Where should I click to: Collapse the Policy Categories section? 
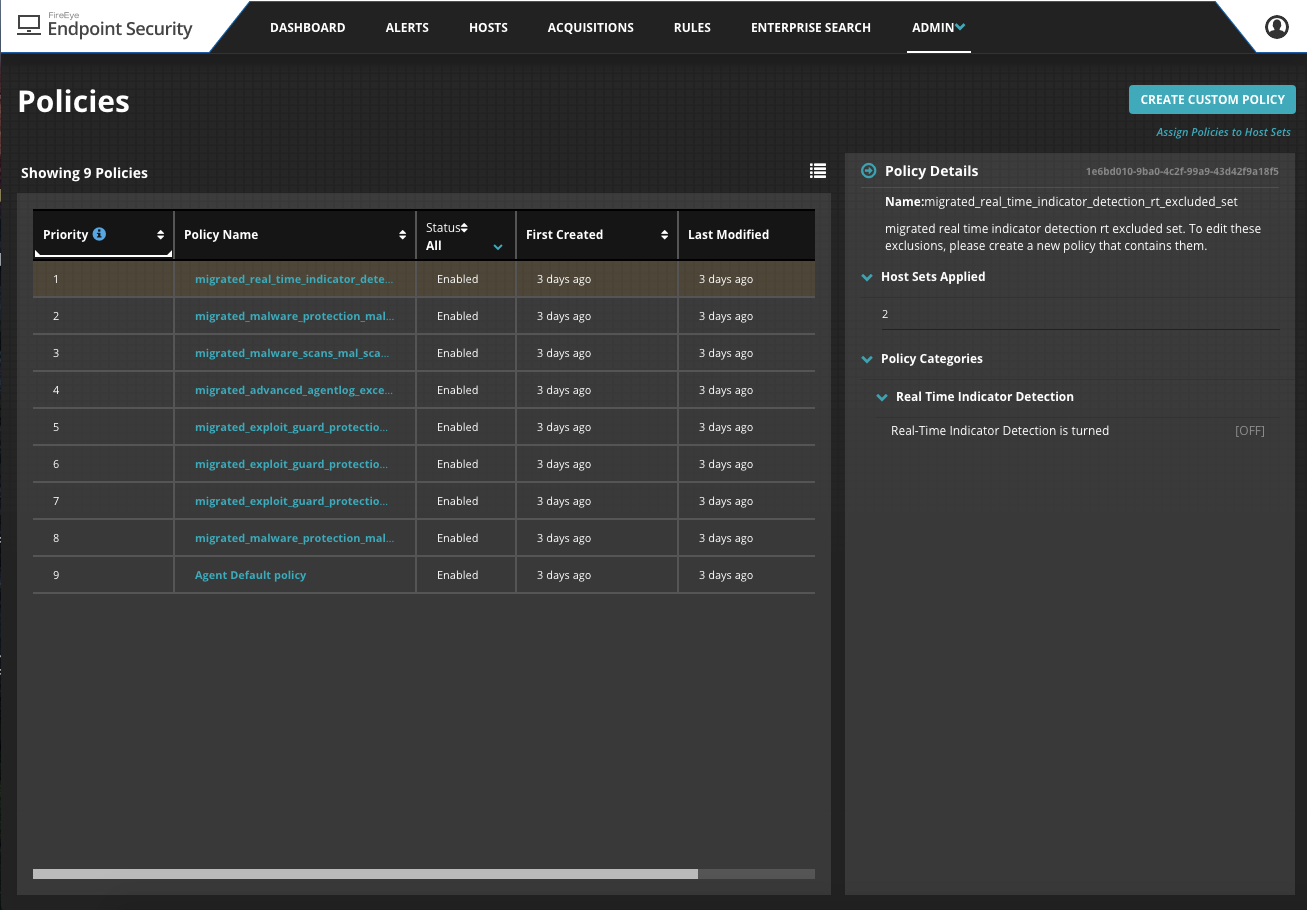tap(867, 359)
